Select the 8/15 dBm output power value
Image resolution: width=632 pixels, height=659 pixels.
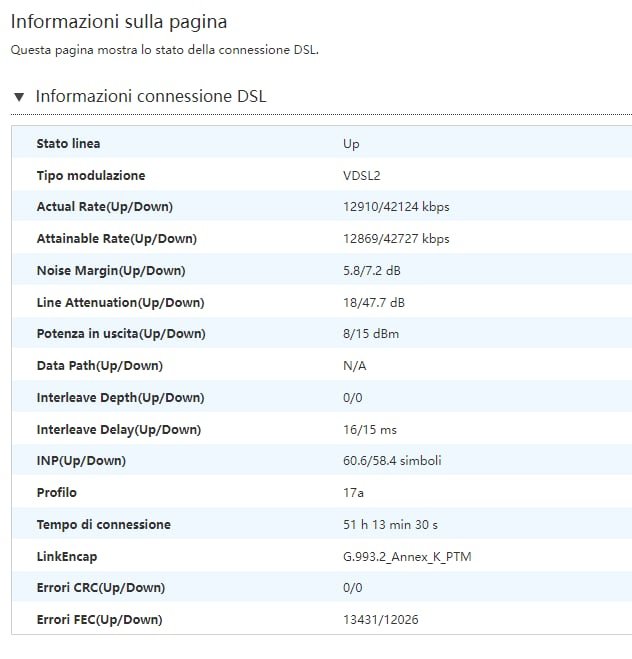371,334
